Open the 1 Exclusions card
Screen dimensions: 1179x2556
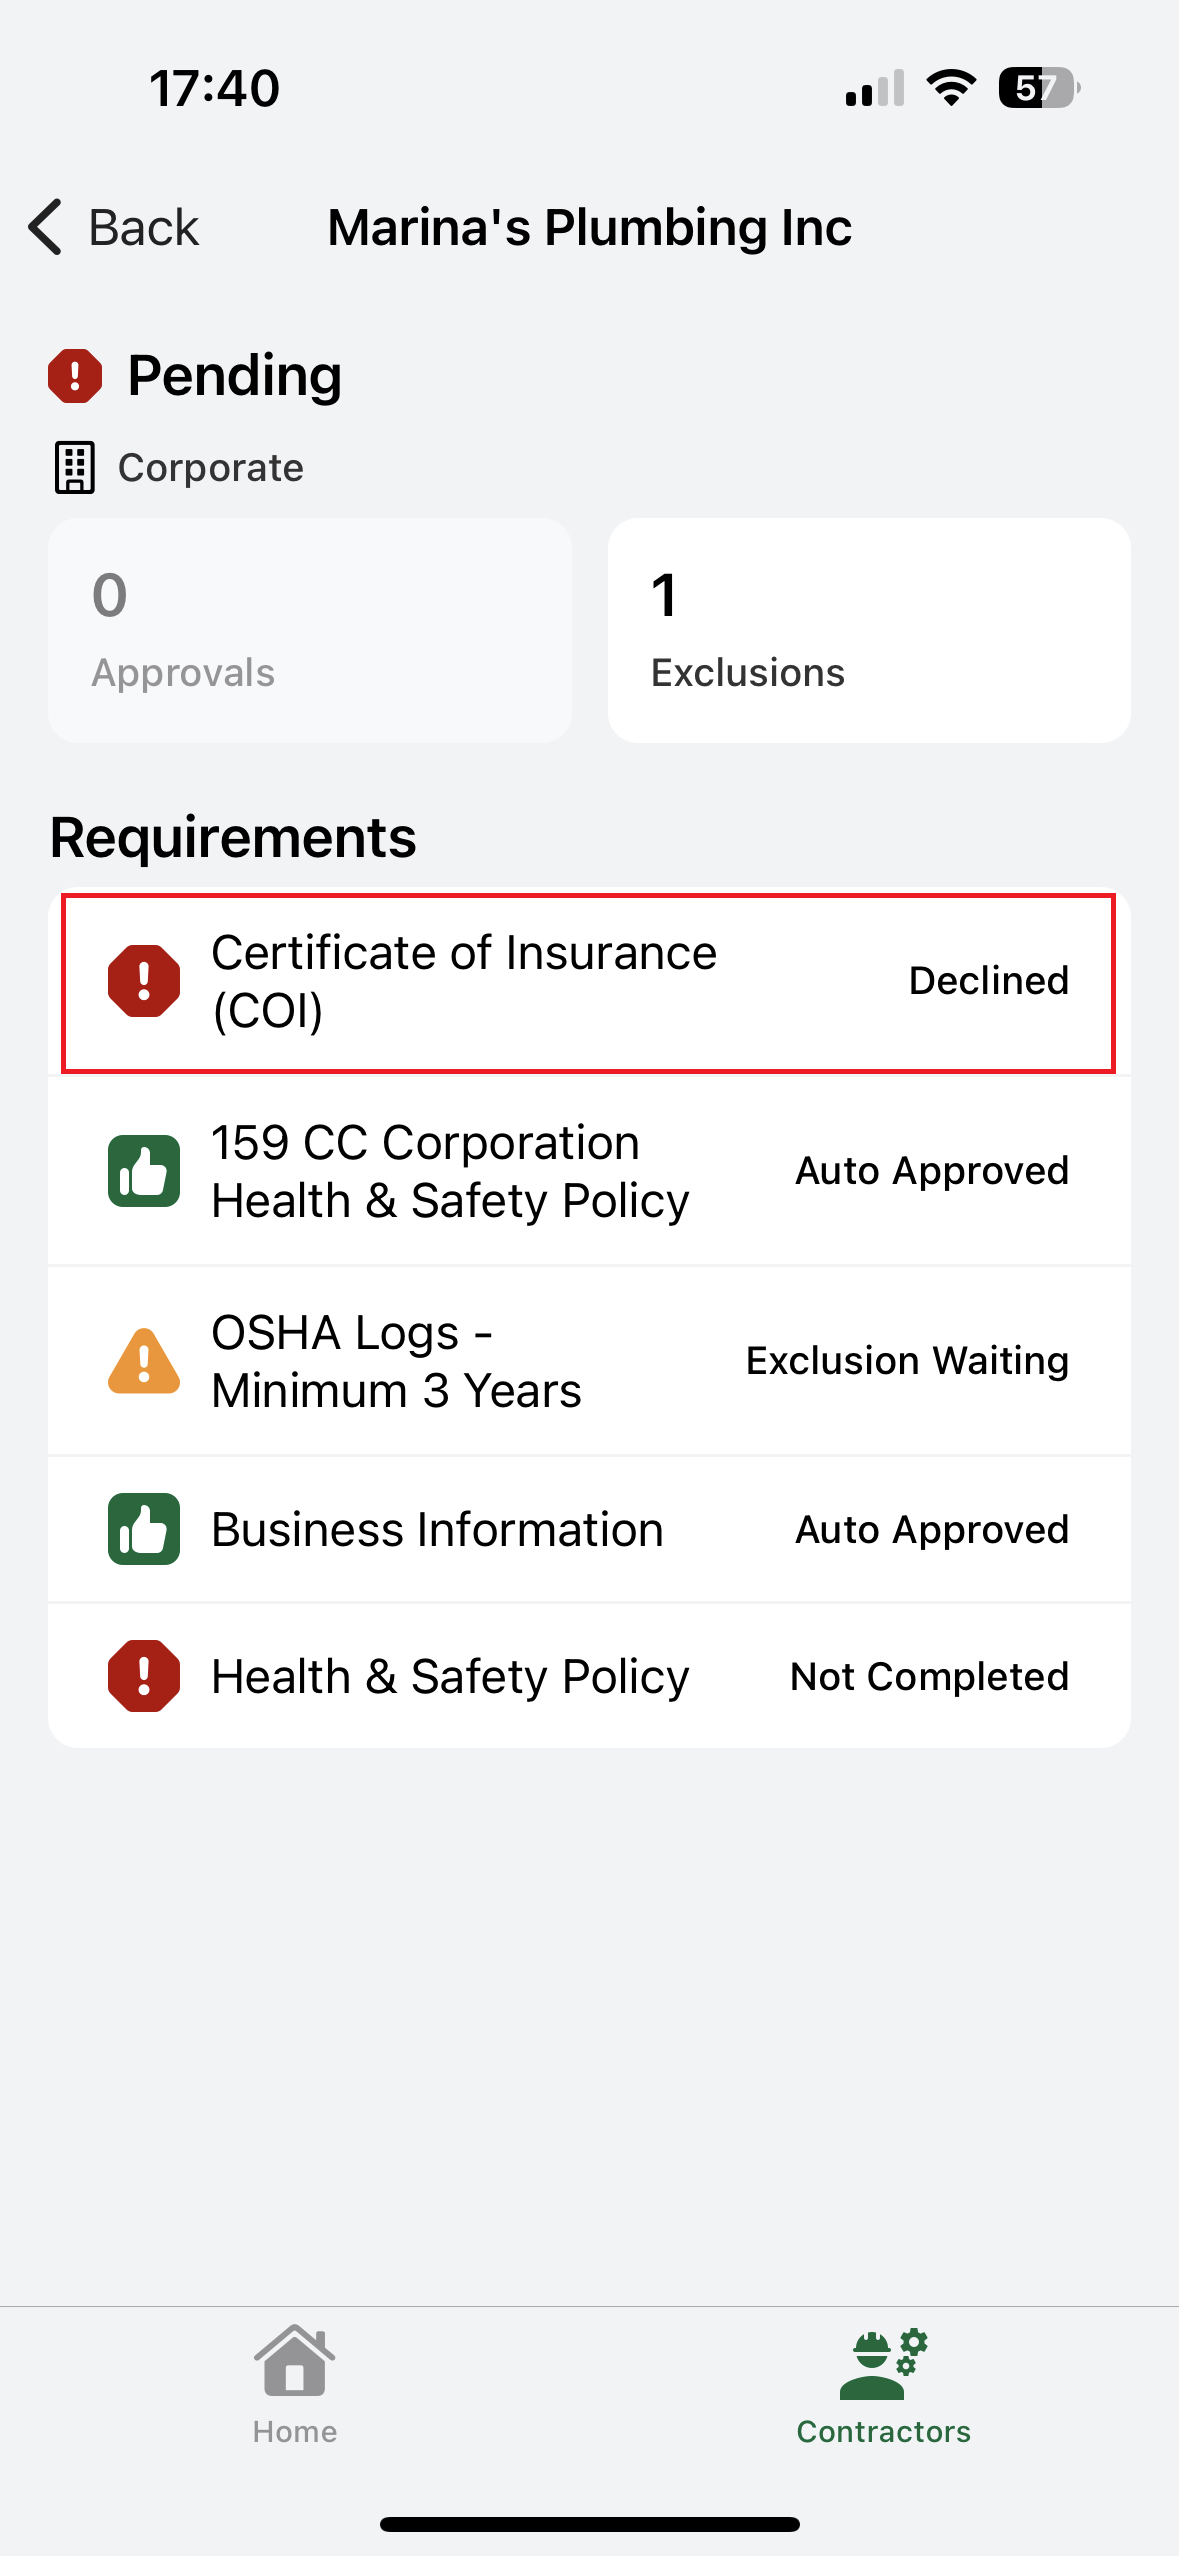[x=869, y=630]
